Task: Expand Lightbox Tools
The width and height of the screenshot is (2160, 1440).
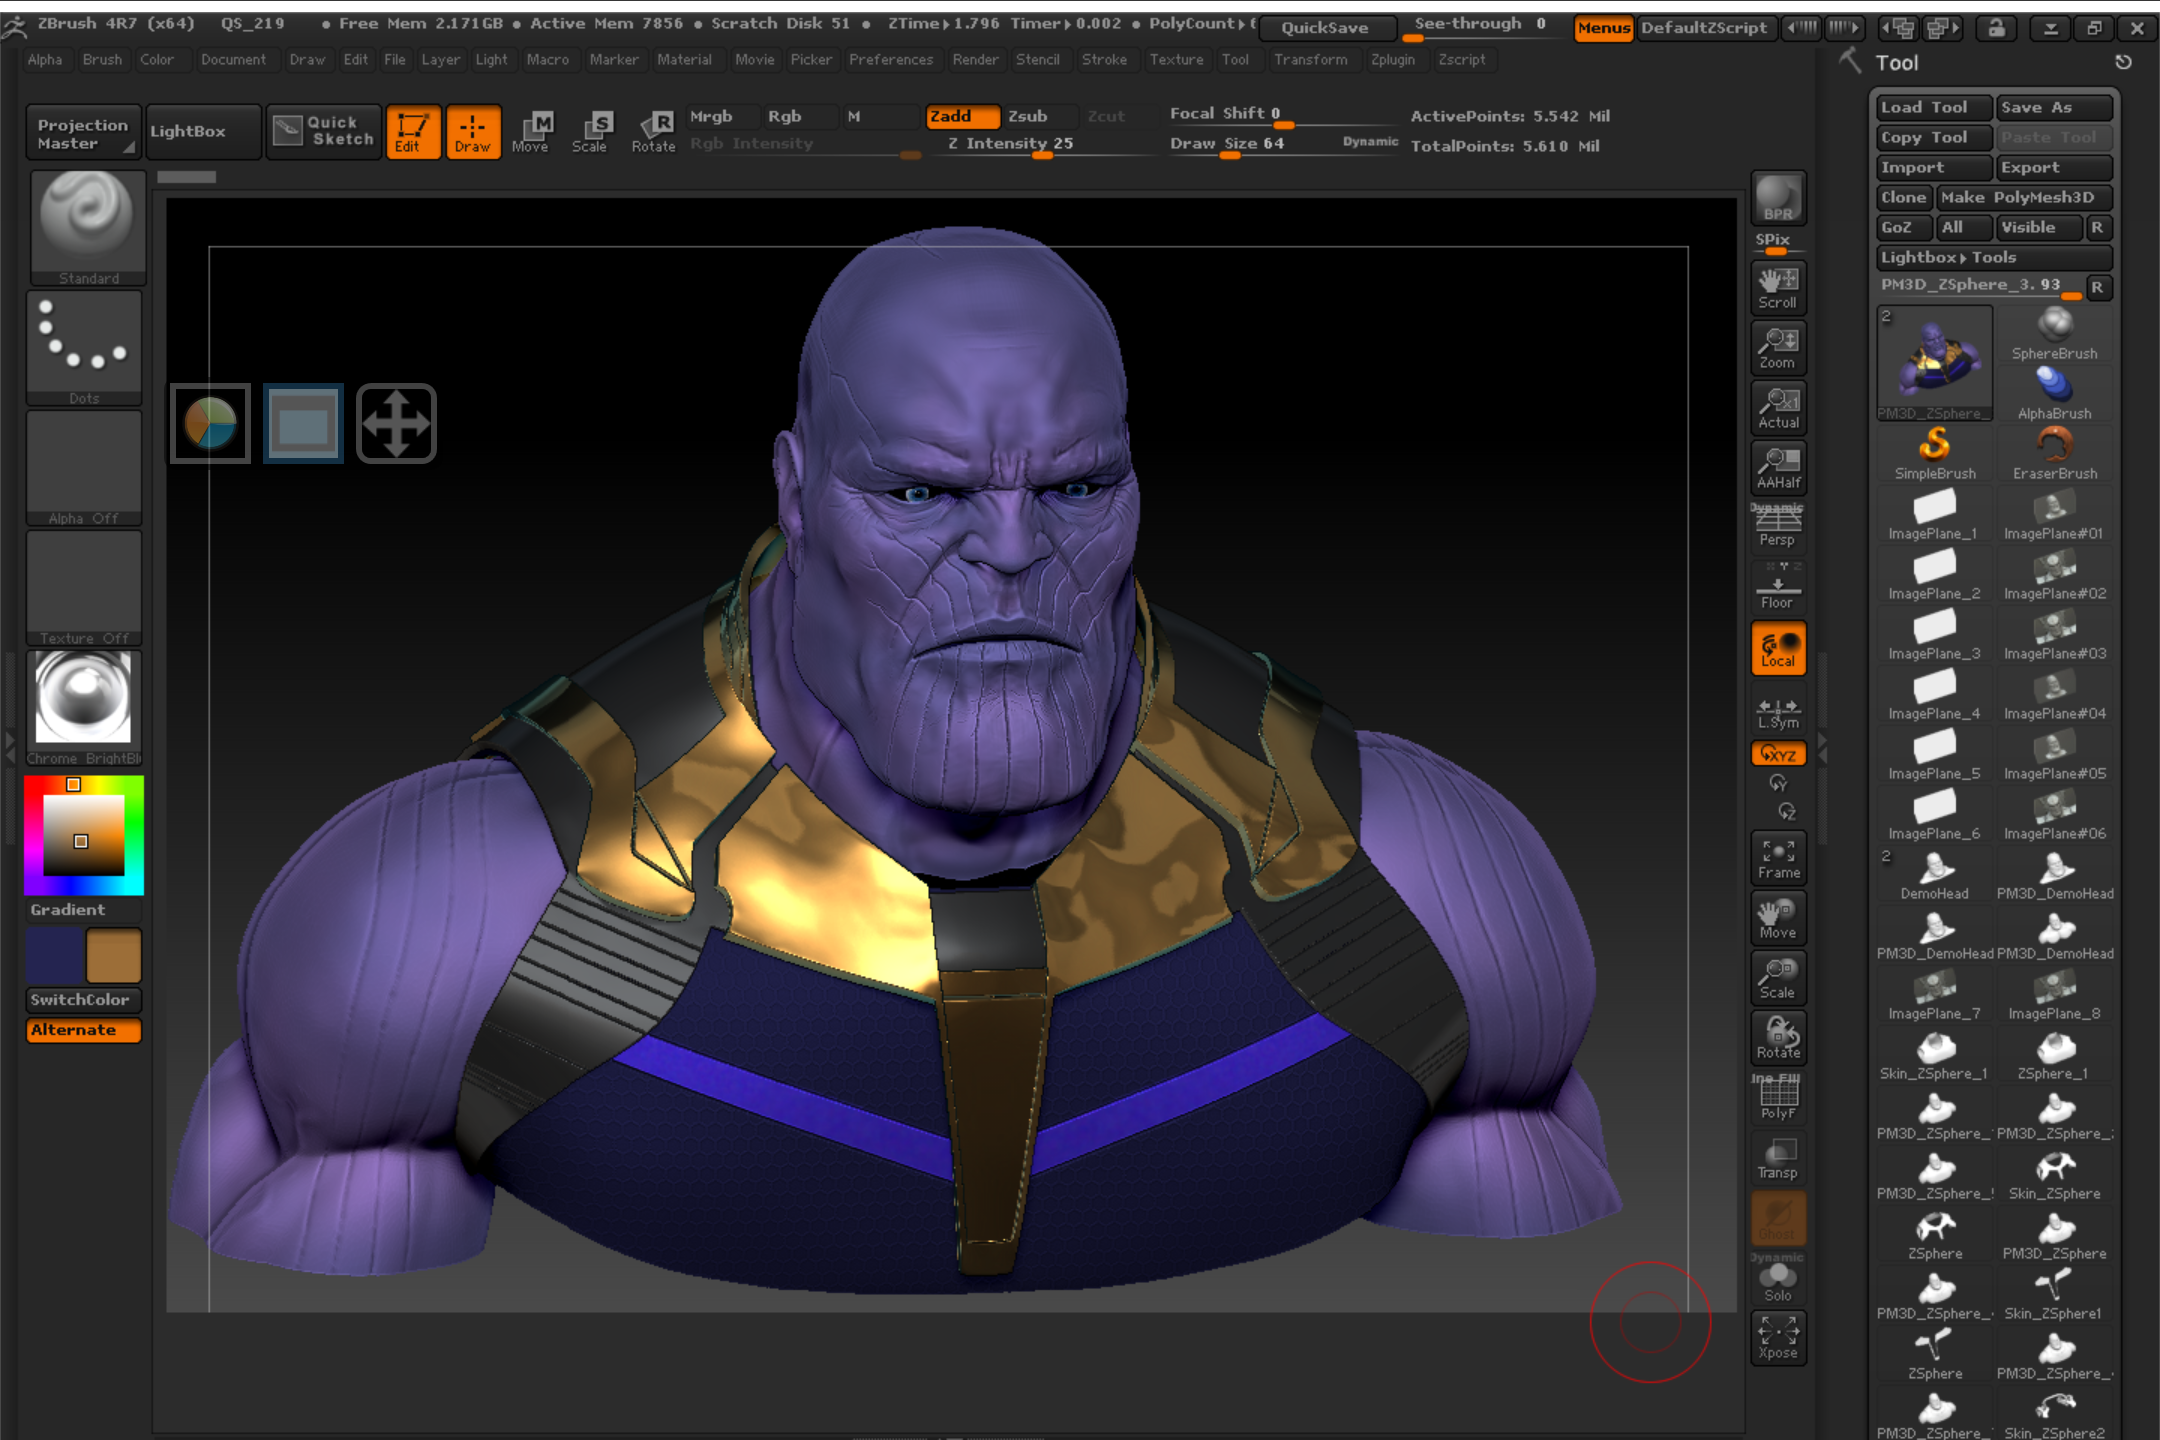Action: (x=1994, y=258)
